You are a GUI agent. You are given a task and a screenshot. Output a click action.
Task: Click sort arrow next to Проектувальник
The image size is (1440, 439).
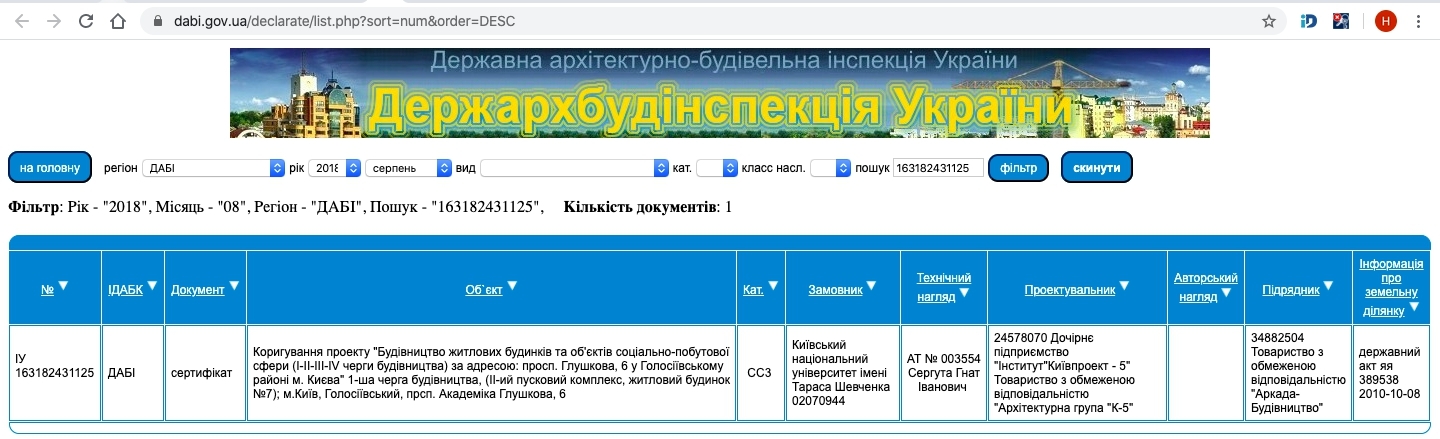pos(1124,287)
